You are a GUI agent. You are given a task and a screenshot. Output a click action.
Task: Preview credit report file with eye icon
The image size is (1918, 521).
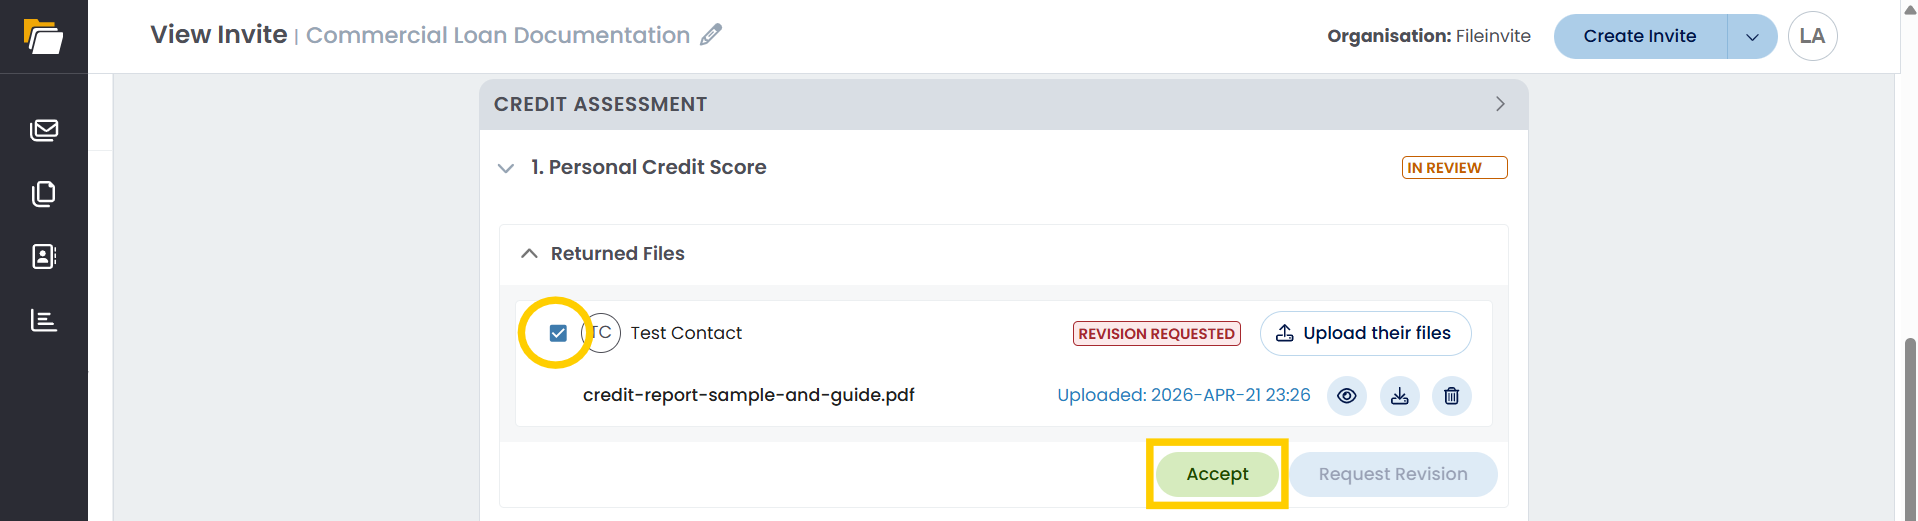(1347, 396)
